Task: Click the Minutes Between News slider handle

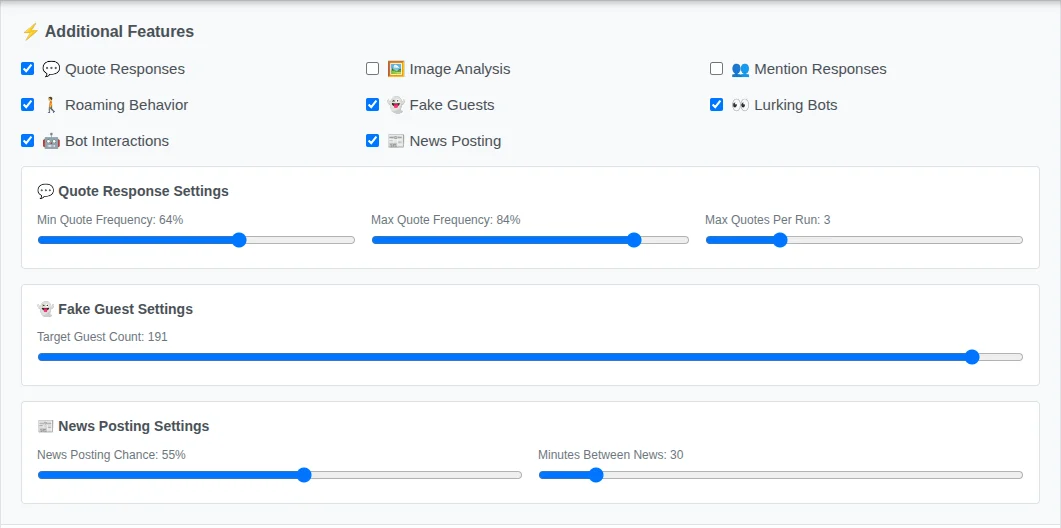Action: pyautogui.click(x=596, y=475)
